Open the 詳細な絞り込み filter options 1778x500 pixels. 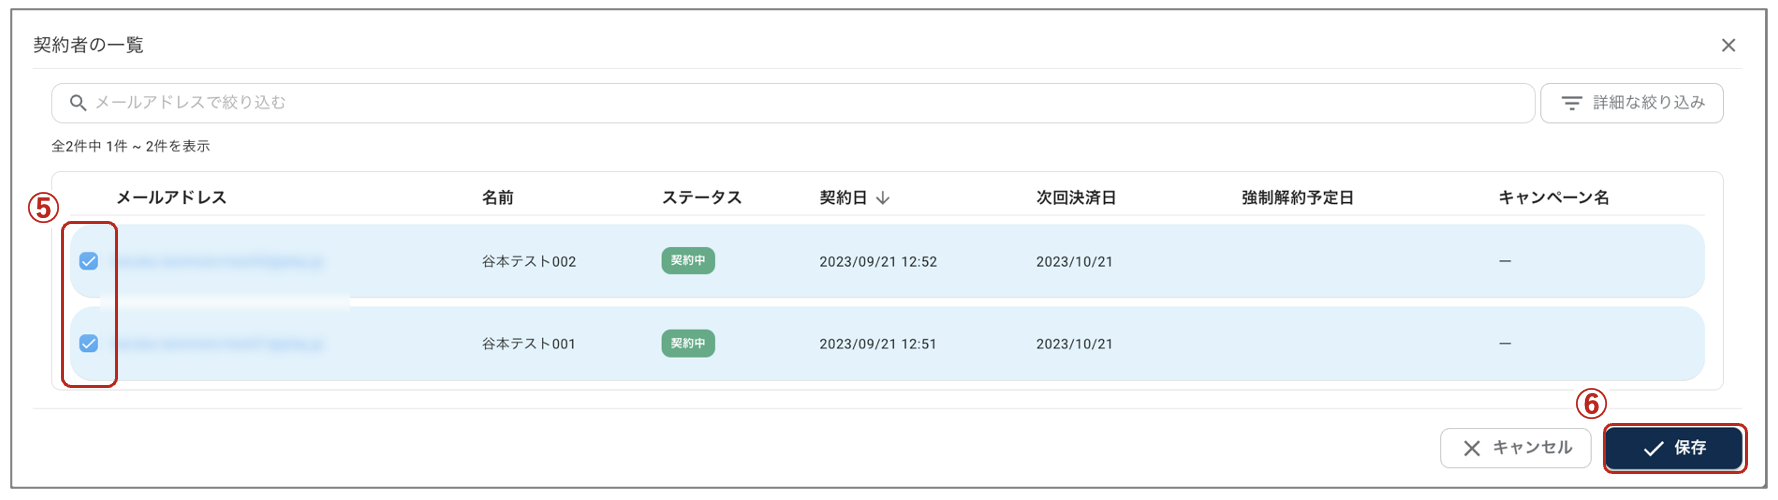[x=1631, y=103]
